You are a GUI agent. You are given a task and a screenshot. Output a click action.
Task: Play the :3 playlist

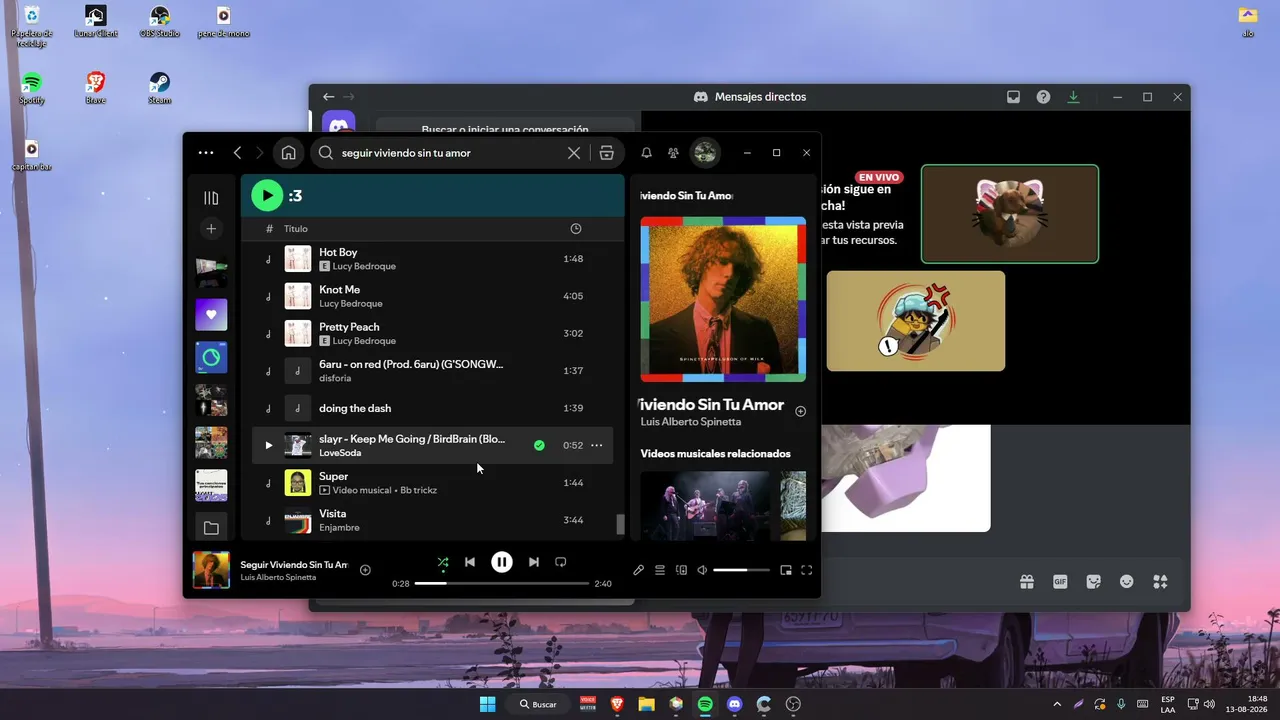pos(267,196)
